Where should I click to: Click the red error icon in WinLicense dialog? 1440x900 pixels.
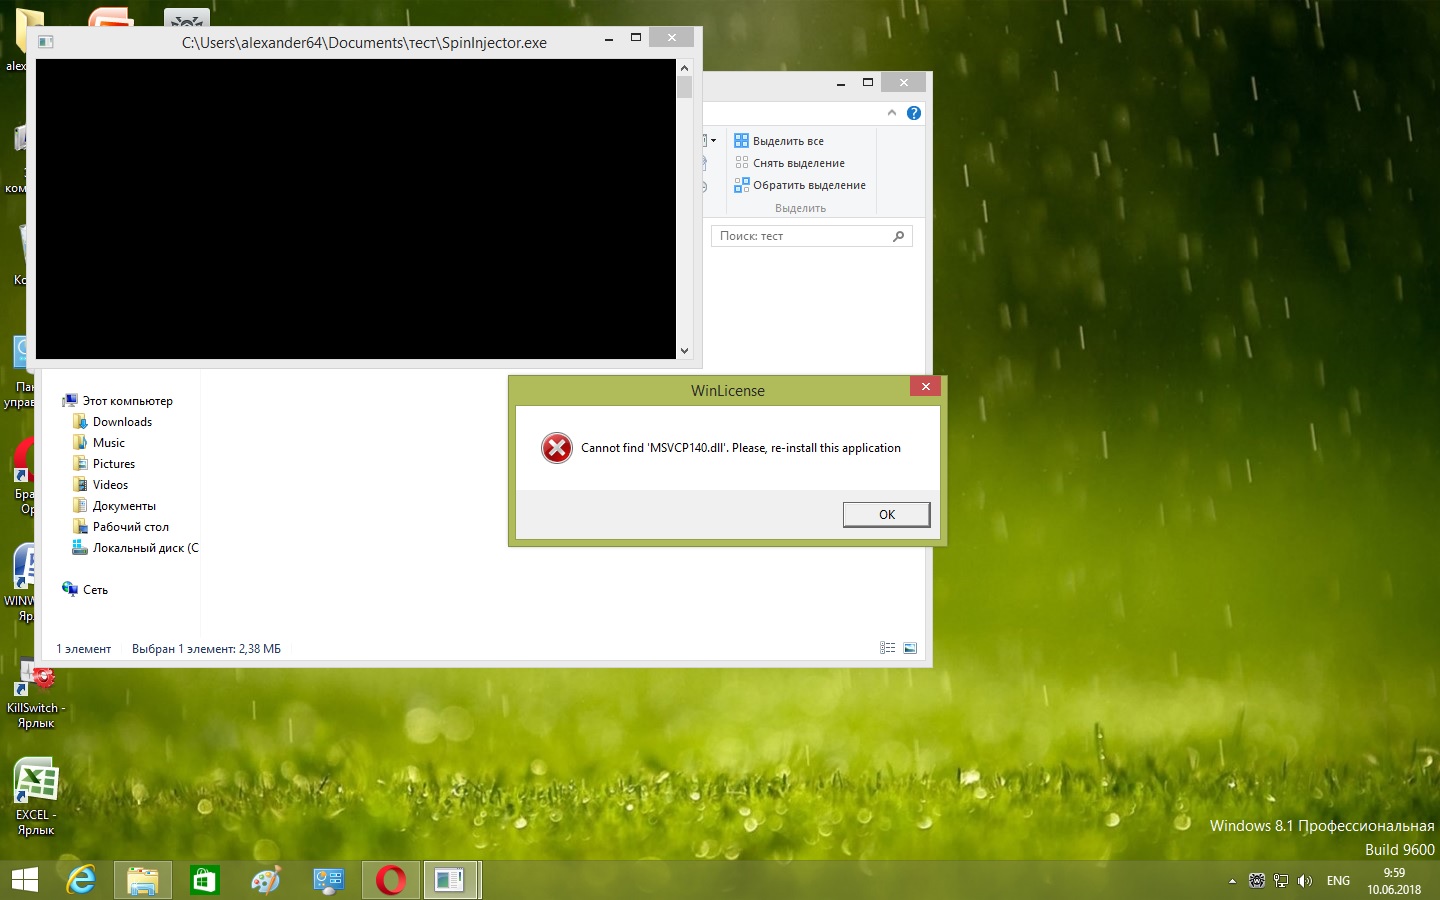(x=557, y=448)
